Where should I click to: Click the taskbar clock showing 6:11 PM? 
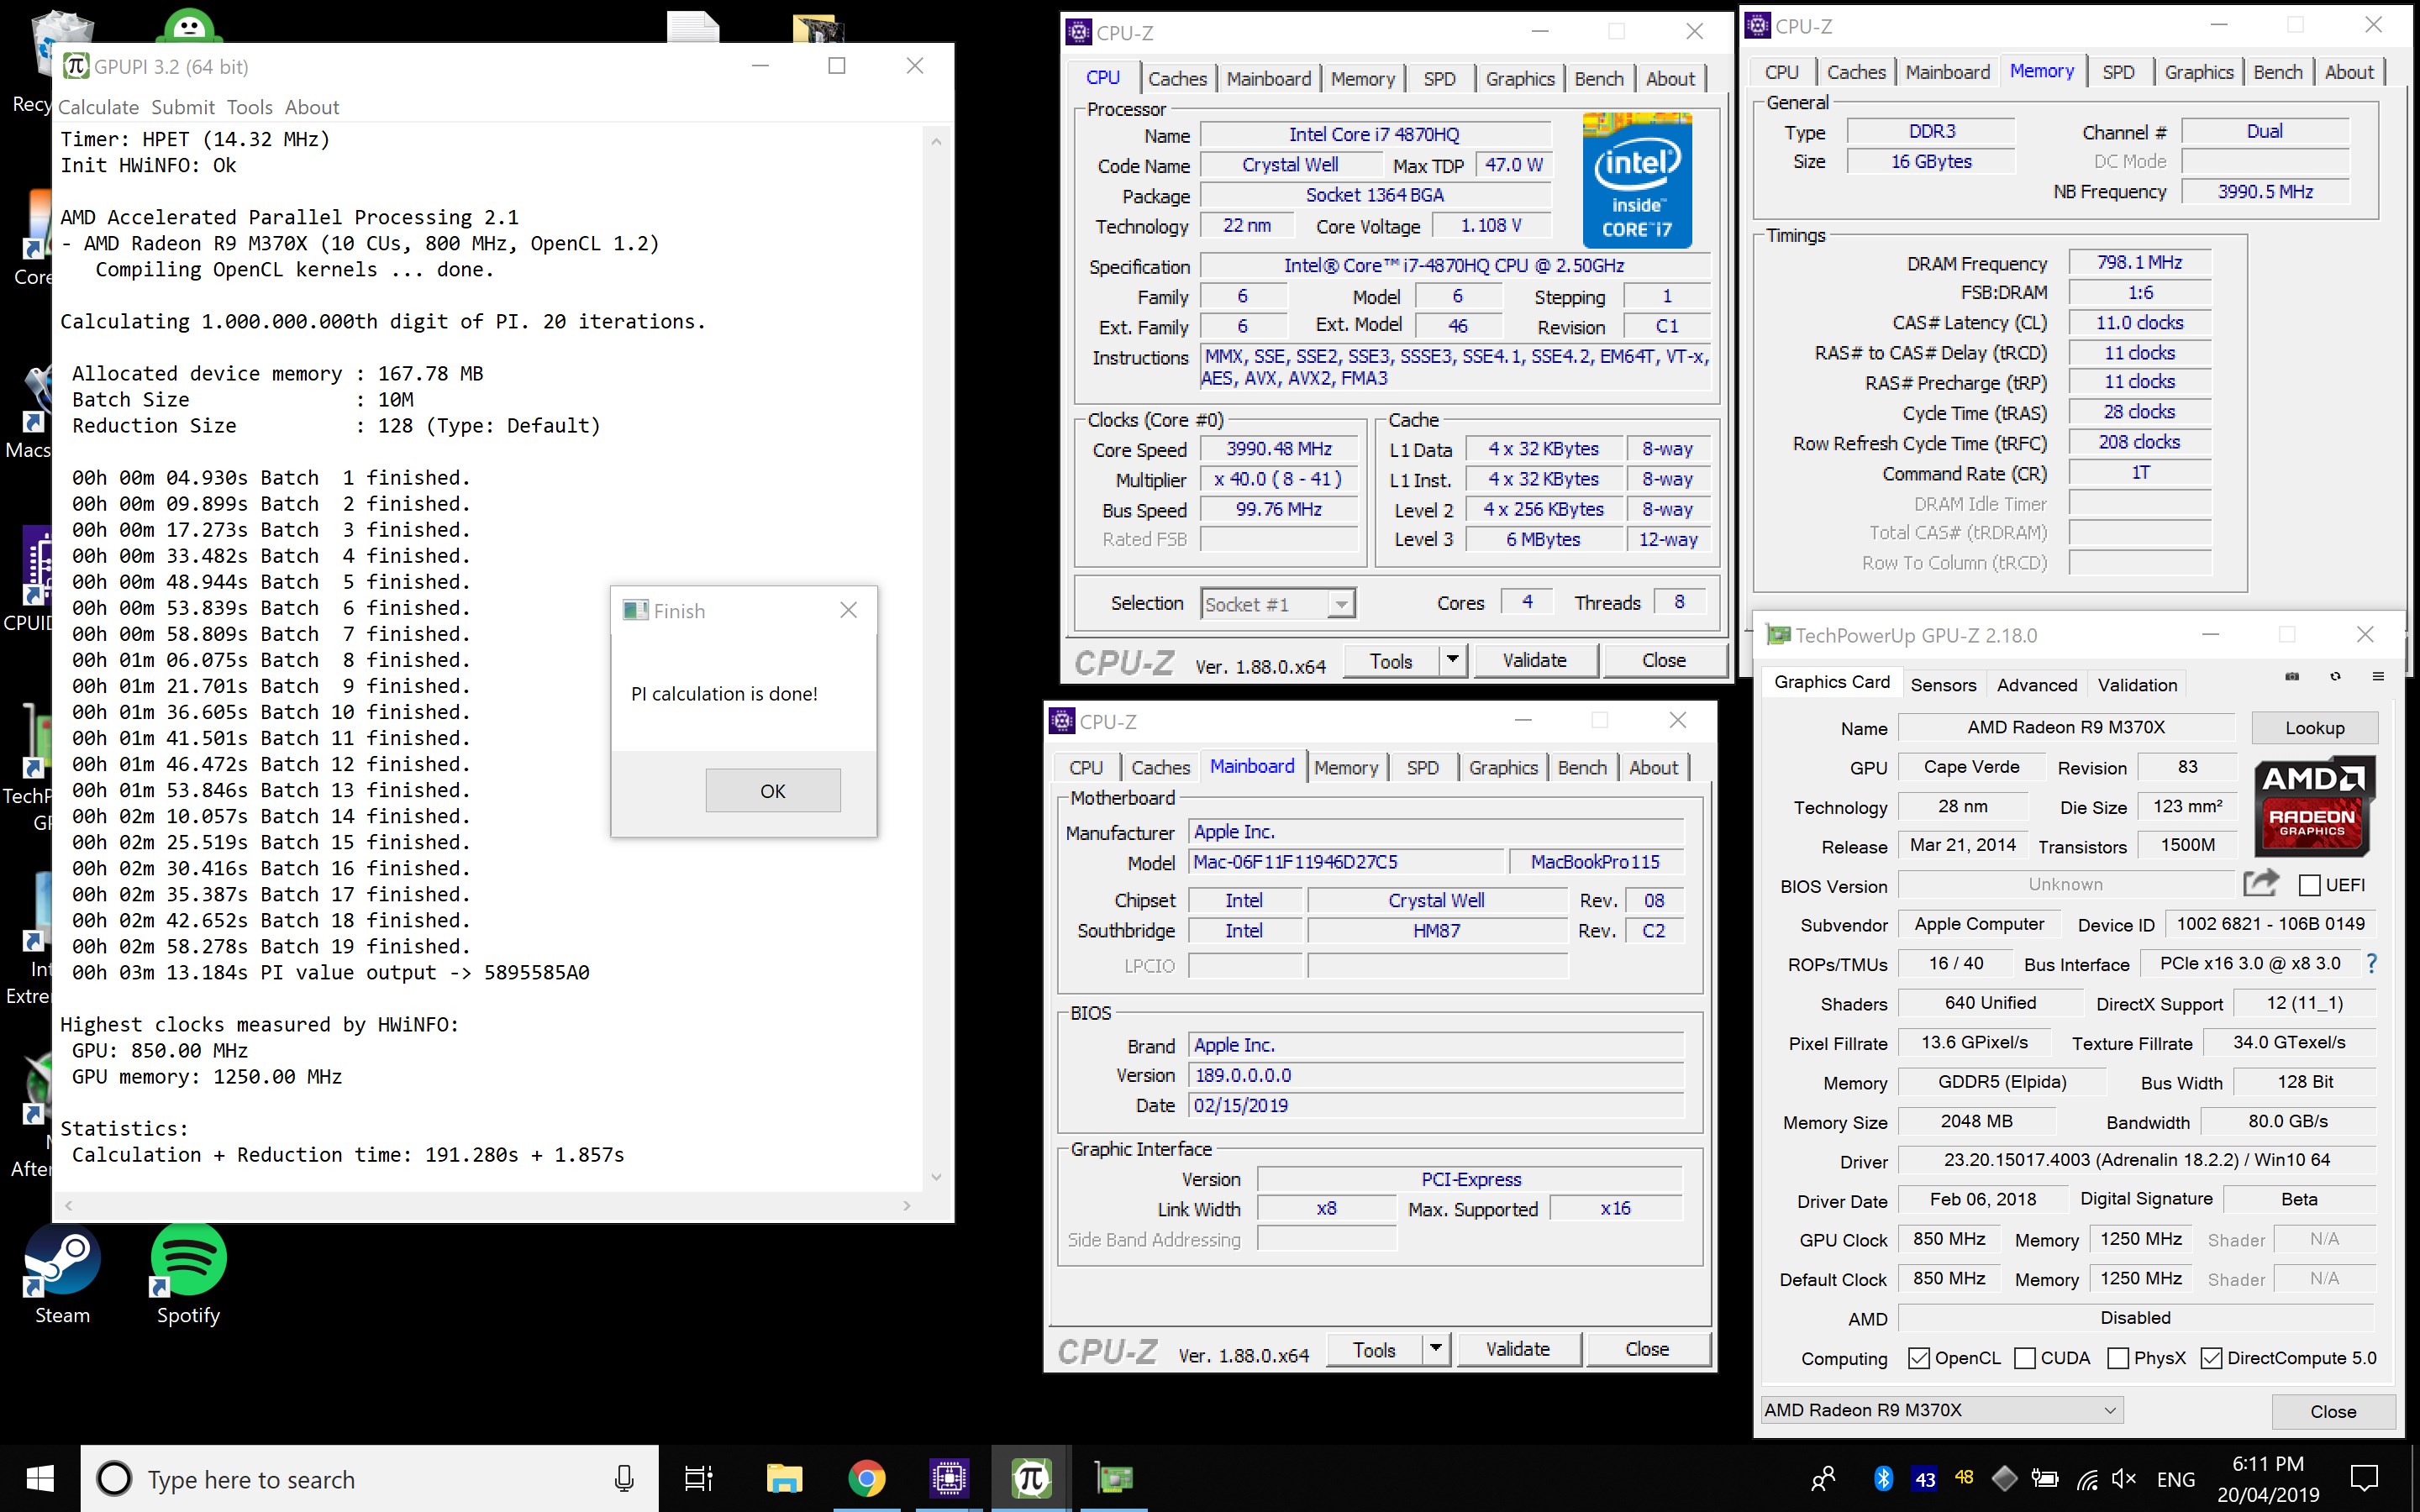(x=2267, y=1478)
